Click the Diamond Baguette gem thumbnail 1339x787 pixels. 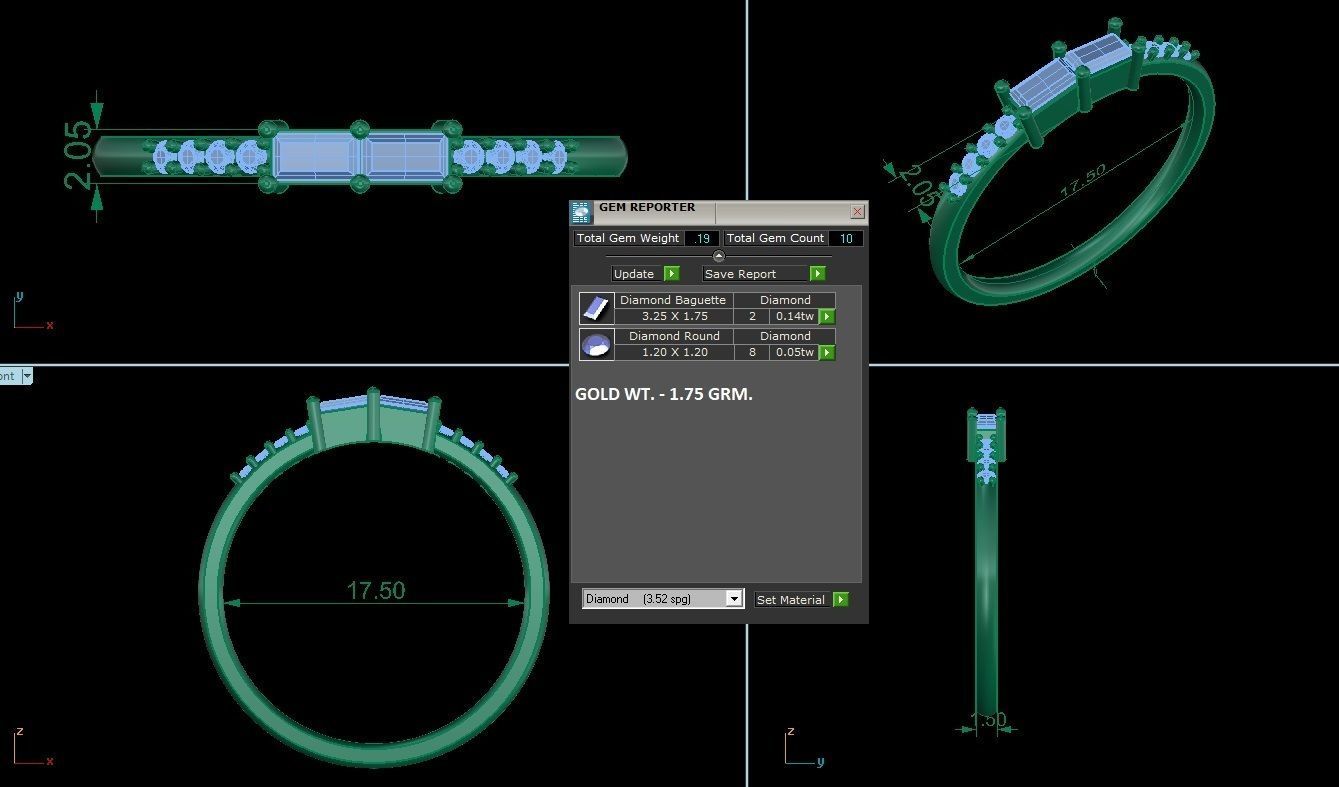(597, 308)
